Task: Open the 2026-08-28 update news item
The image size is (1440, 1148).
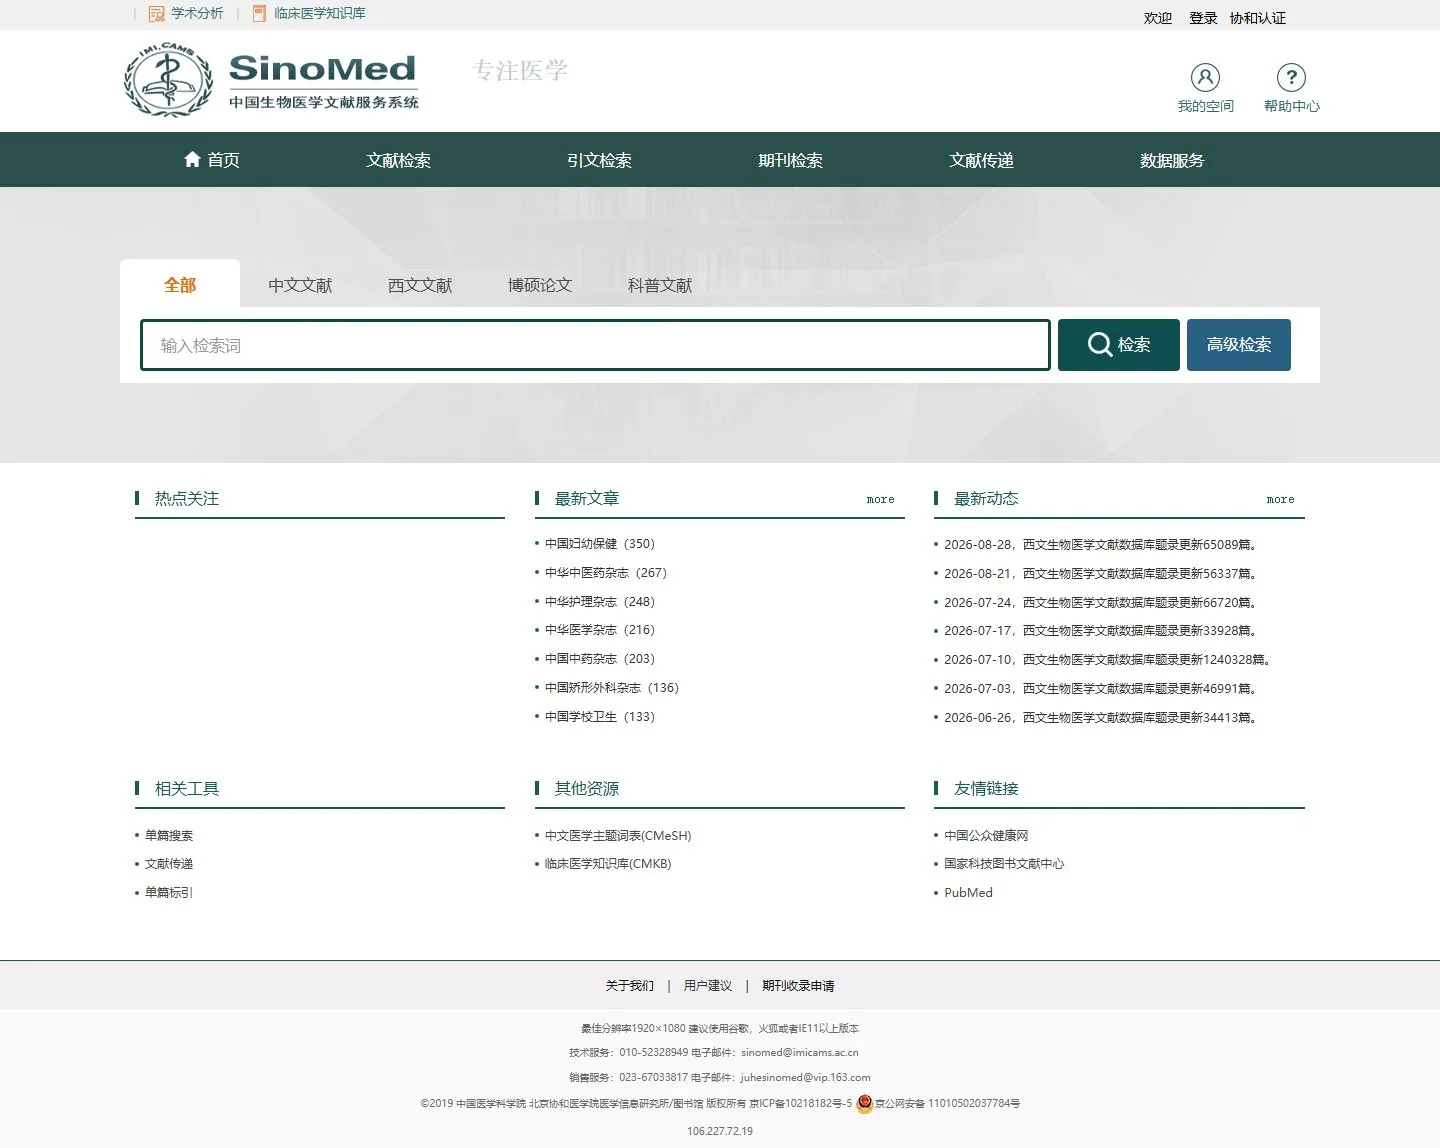Action: [1101, 545]
